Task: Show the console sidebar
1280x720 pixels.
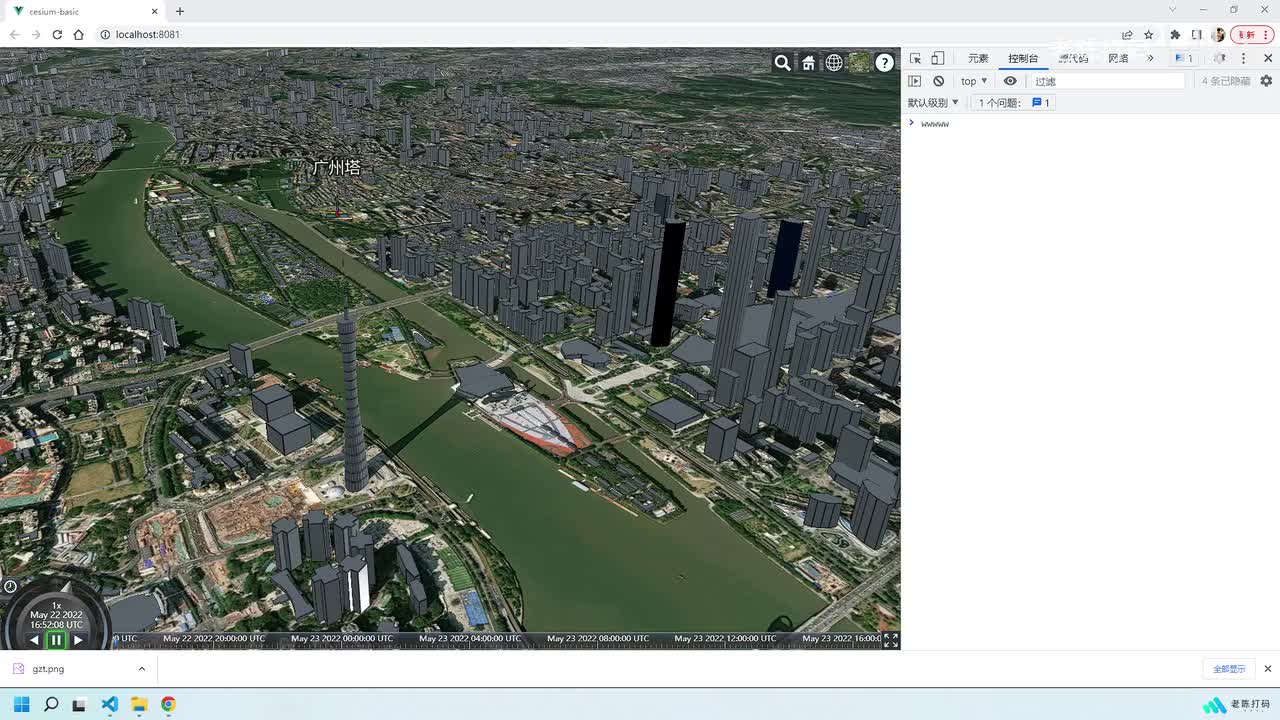Action: pyautogui.click(x=915, y=81)
